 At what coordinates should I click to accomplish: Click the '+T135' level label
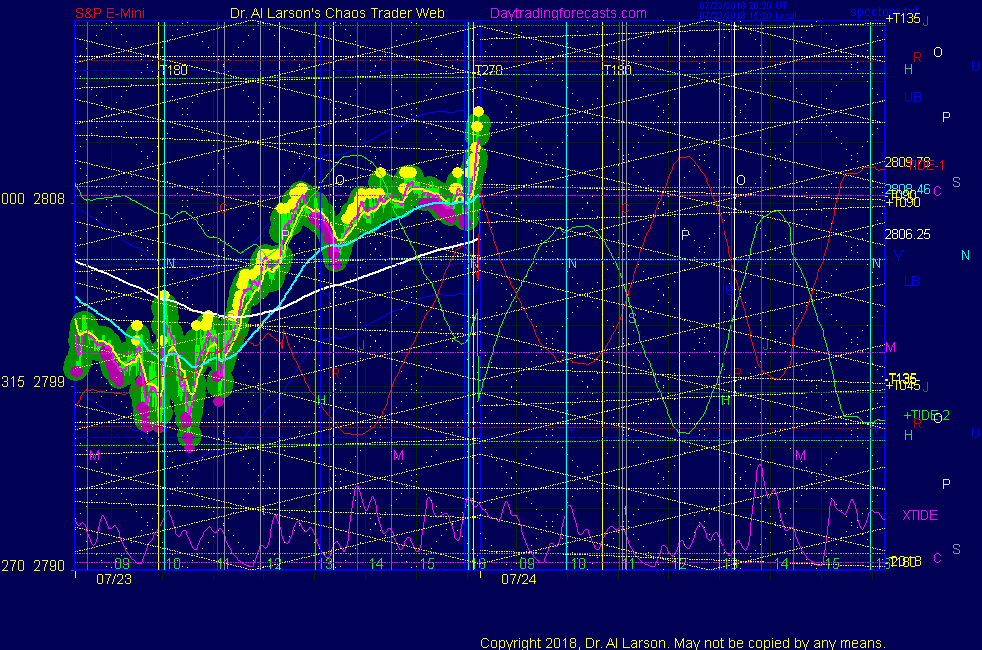[902, 19]
